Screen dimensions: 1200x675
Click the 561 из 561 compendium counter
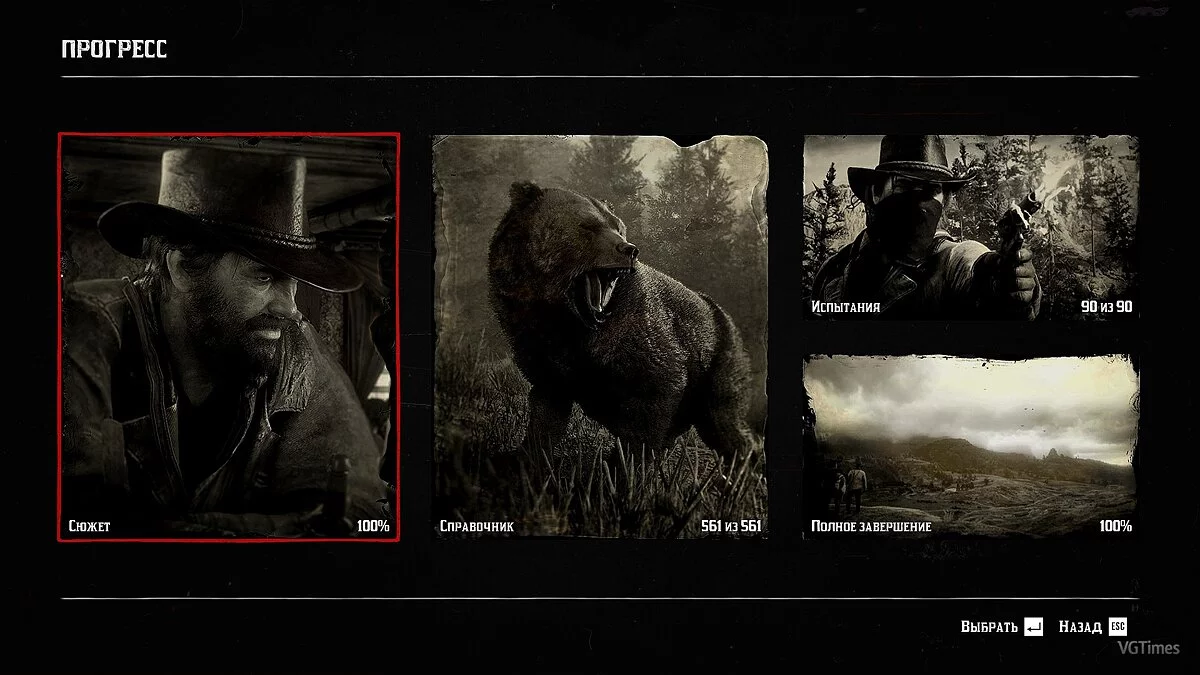click(731, 526)
